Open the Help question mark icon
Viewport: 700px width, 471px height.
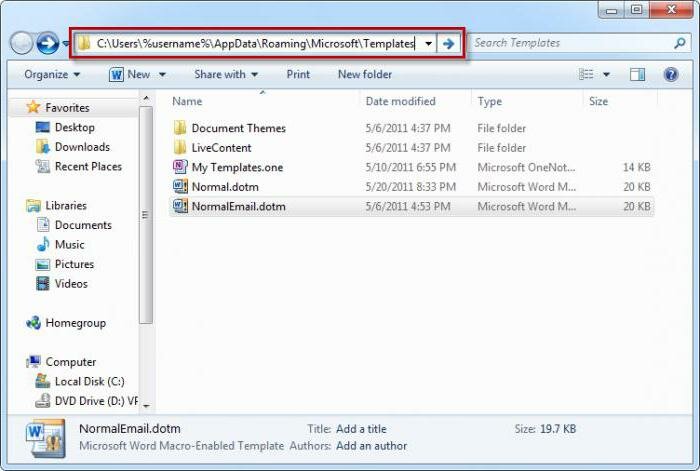coord(671,74)
